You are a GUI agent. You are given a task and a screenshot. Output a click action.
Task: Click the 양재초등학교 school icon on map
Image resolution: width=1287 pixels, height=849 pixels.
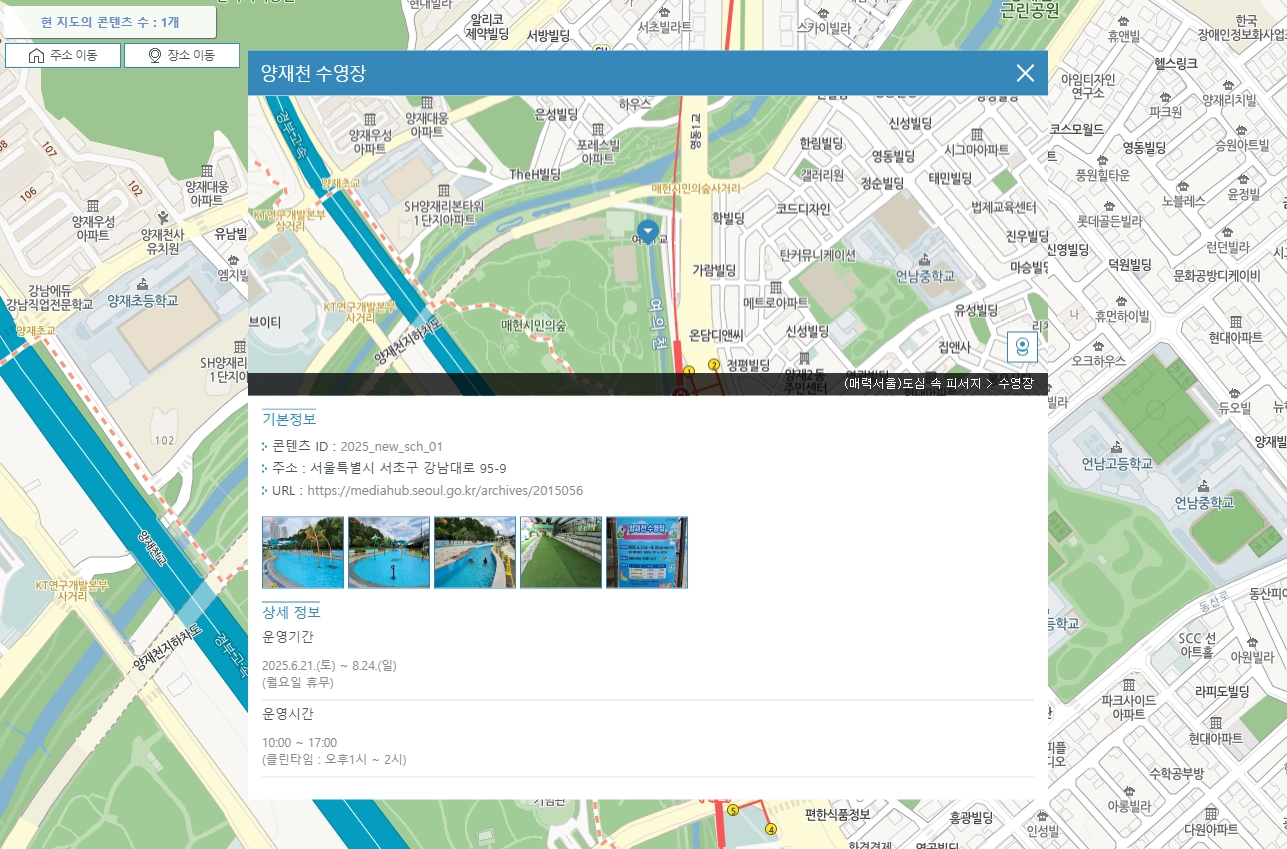tap(142, 283)
